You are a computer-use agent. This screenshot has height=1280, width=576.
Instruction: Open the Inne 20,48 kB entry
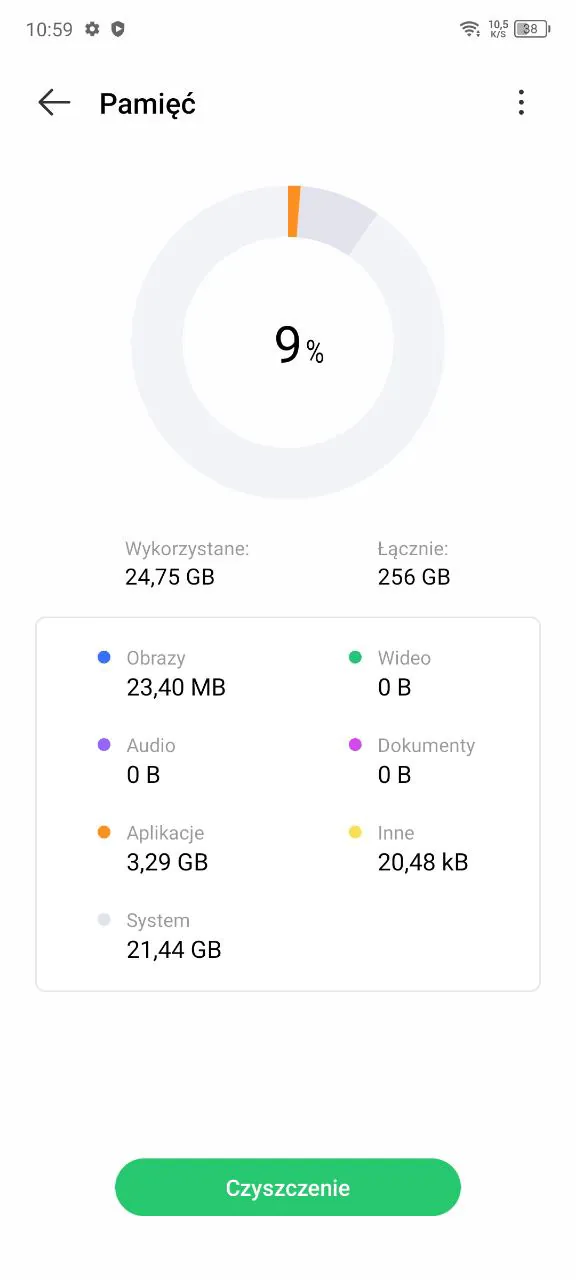409,847
